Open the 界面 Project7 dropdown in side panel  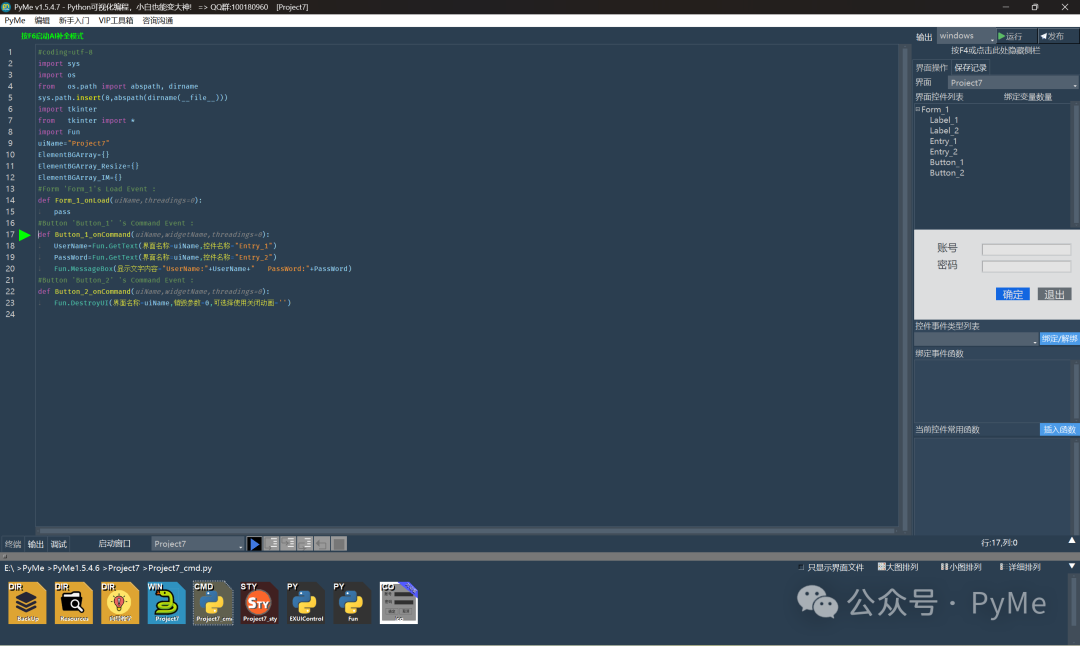(x=1012, y=83)
